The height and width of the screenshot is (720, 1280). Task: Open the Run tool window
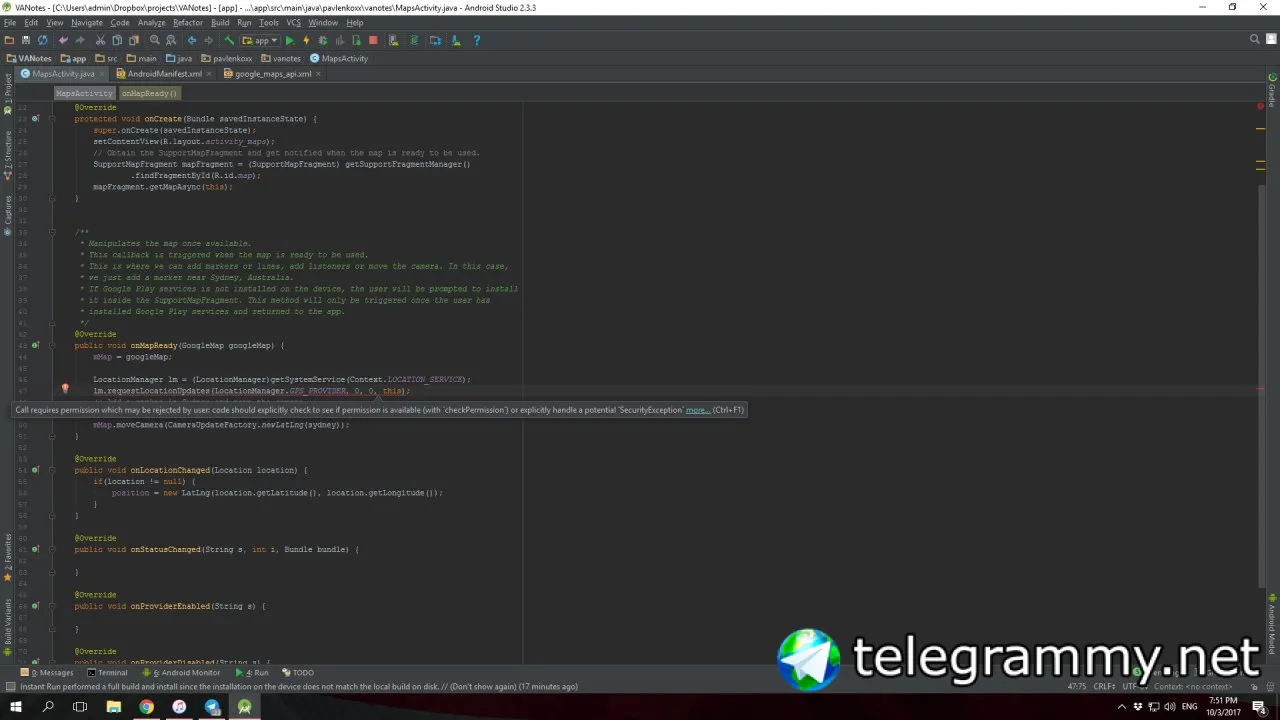coord(252,673)
